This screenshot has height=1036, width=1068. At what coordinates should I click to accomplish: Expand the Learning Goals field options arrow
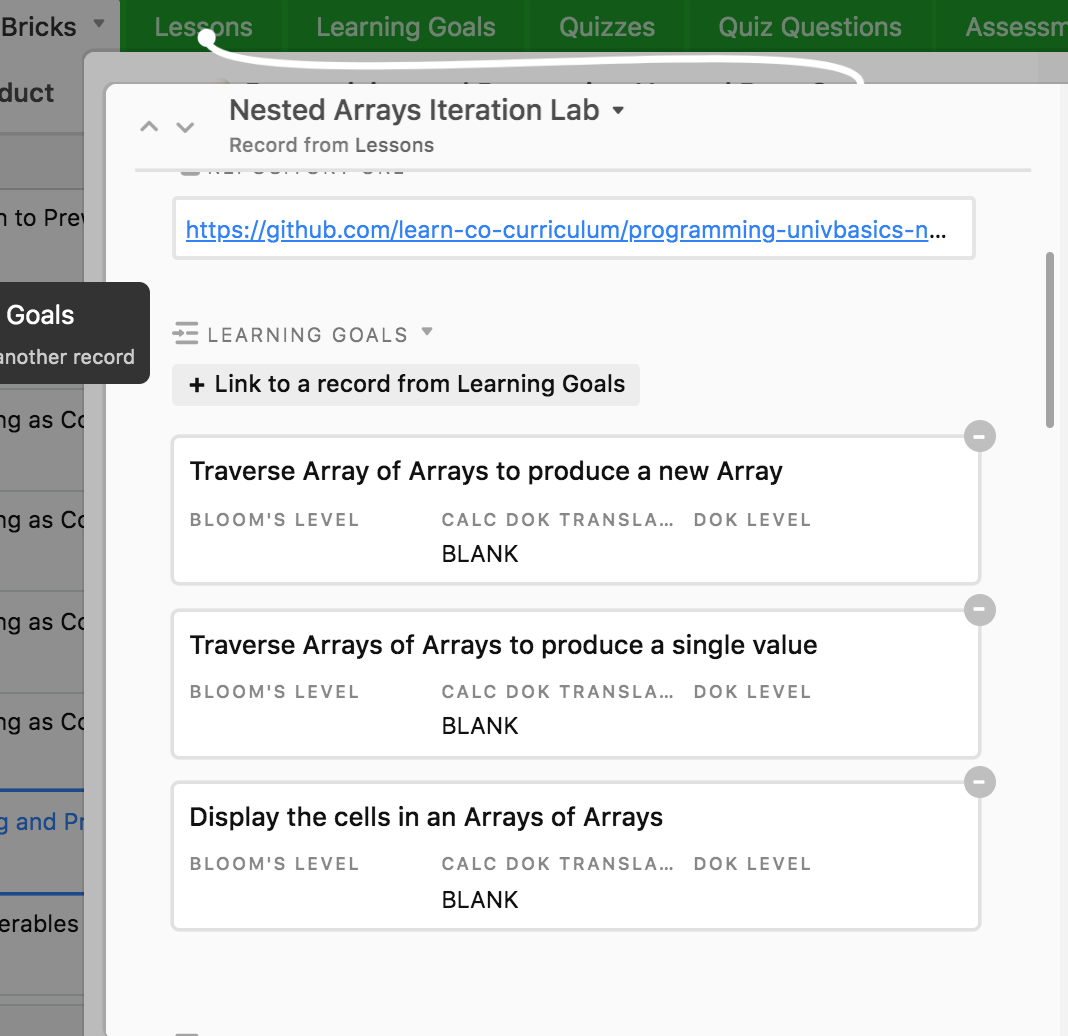click(x=427, y=332)
